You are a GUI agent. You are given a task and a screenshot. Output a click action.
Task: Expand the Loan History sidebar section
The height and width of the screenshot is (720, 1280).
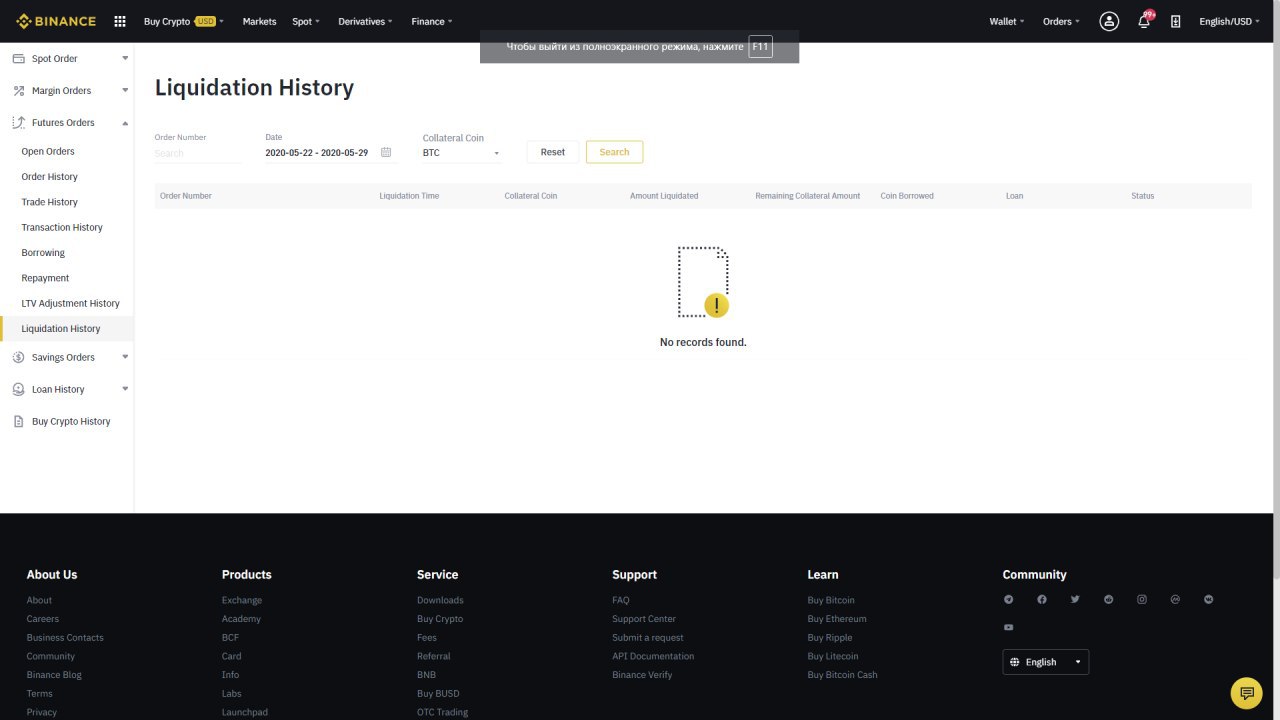125,389
